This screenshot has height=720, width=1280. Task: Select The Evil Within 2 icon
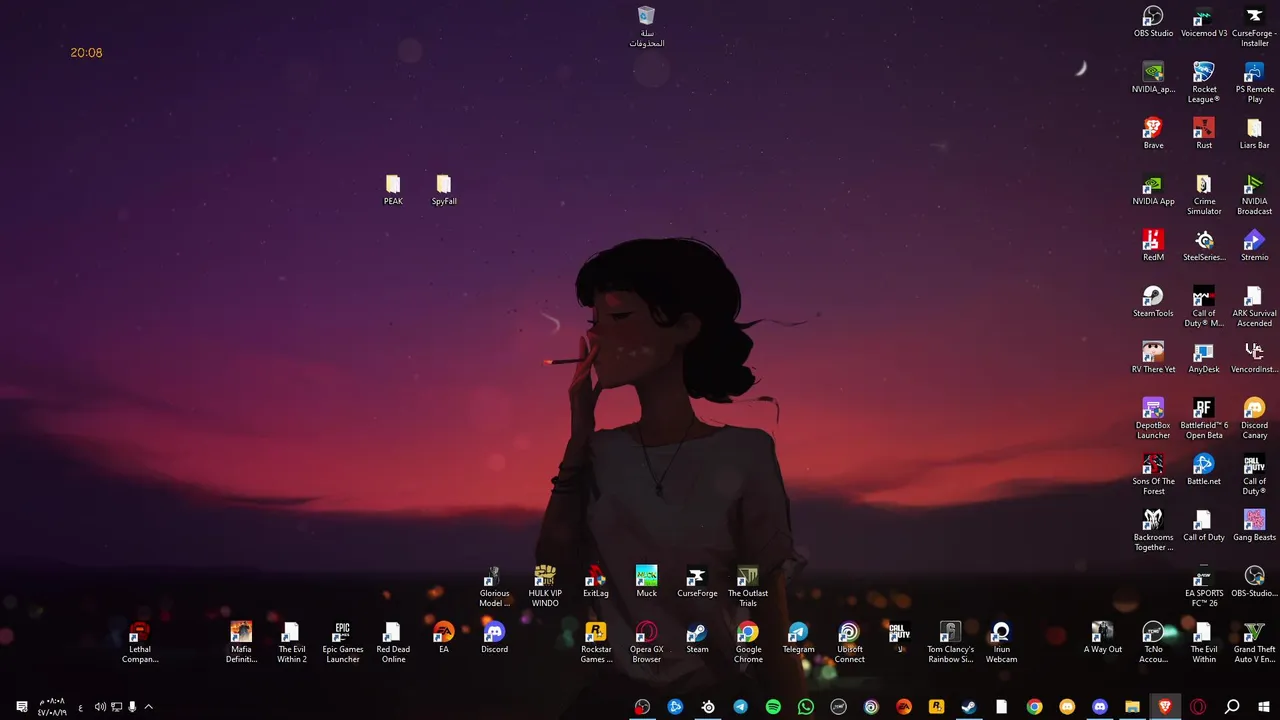(x=292, y=643)
